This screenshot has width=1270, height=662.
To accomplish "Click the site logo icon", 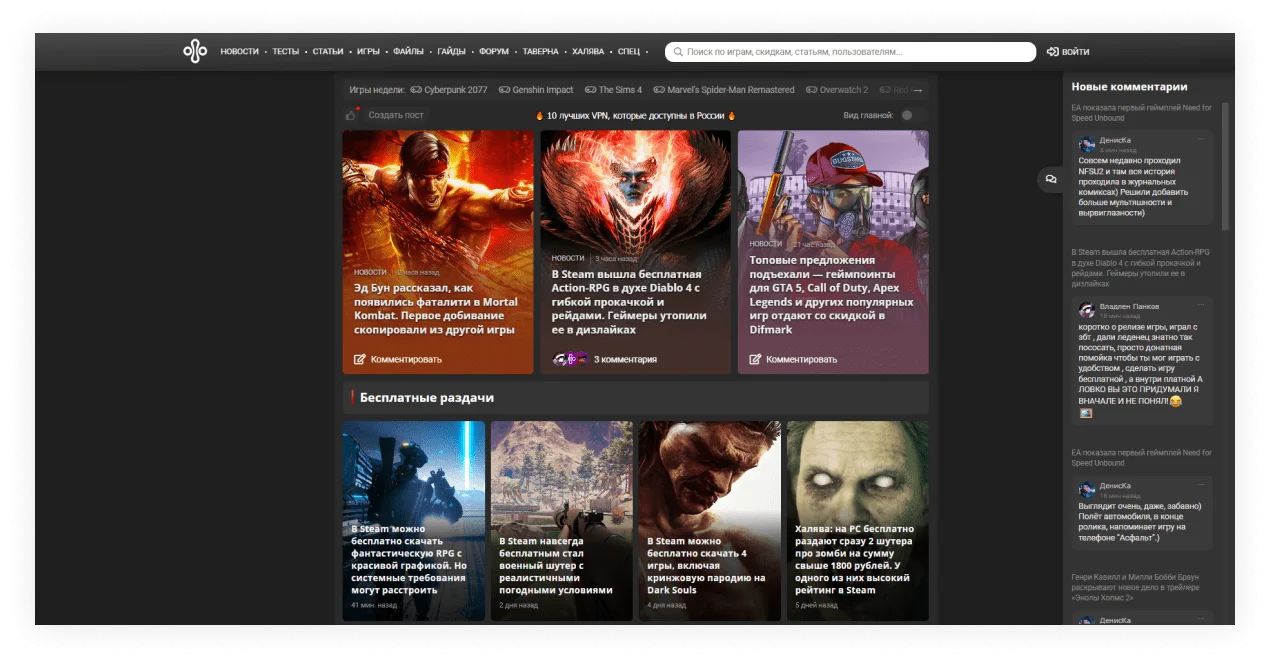I will 195,51.
